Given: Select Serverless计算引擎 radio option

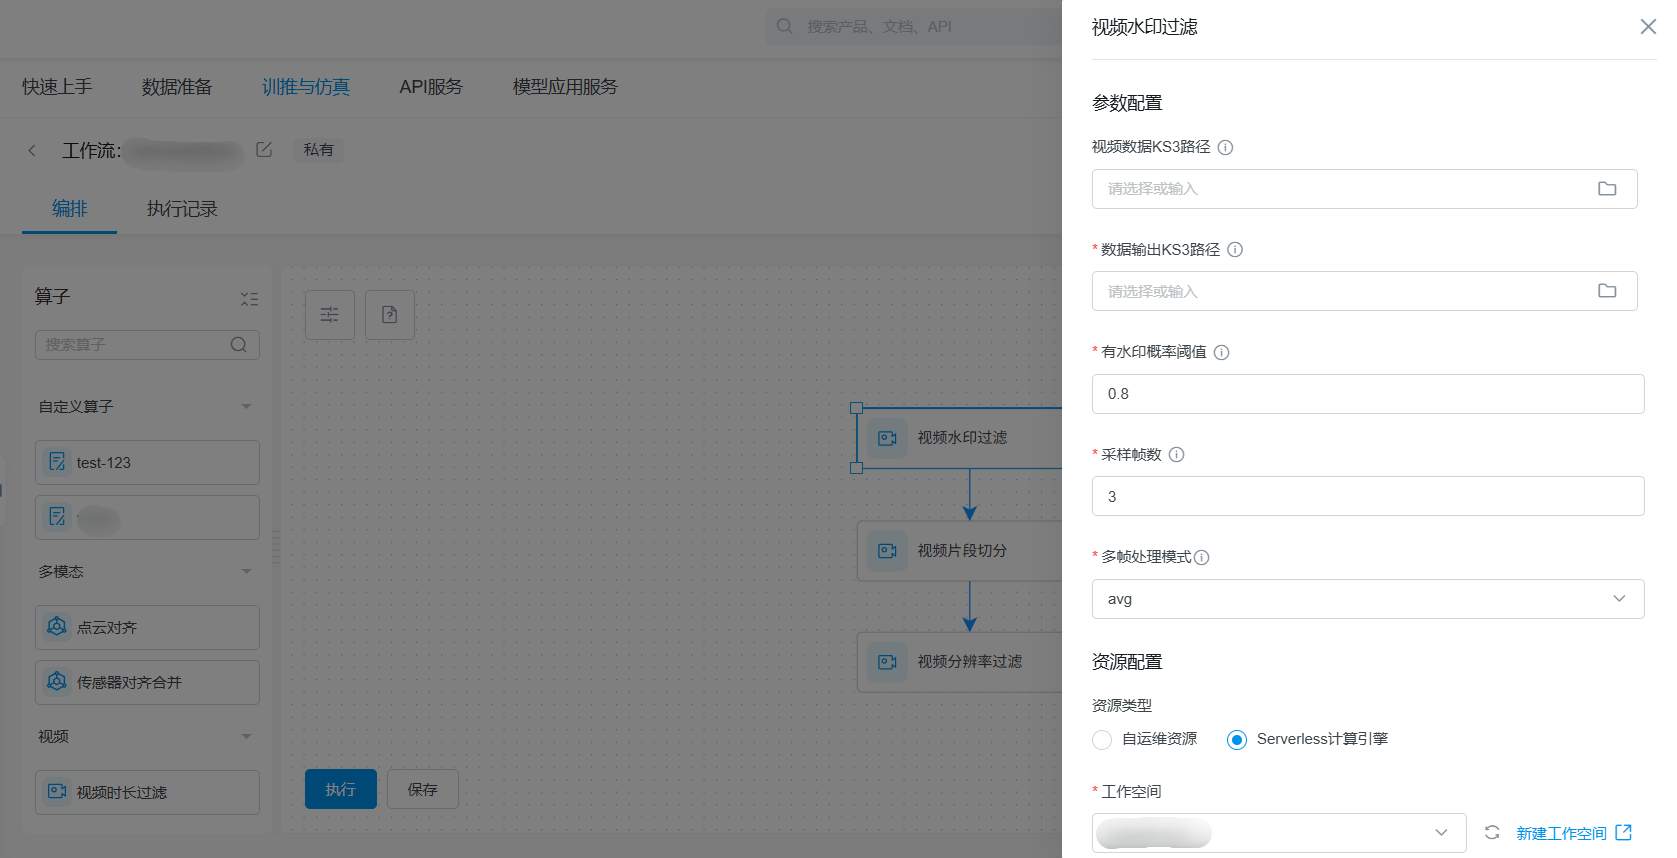Looking at the screenshot, I should coord(1237,740).
